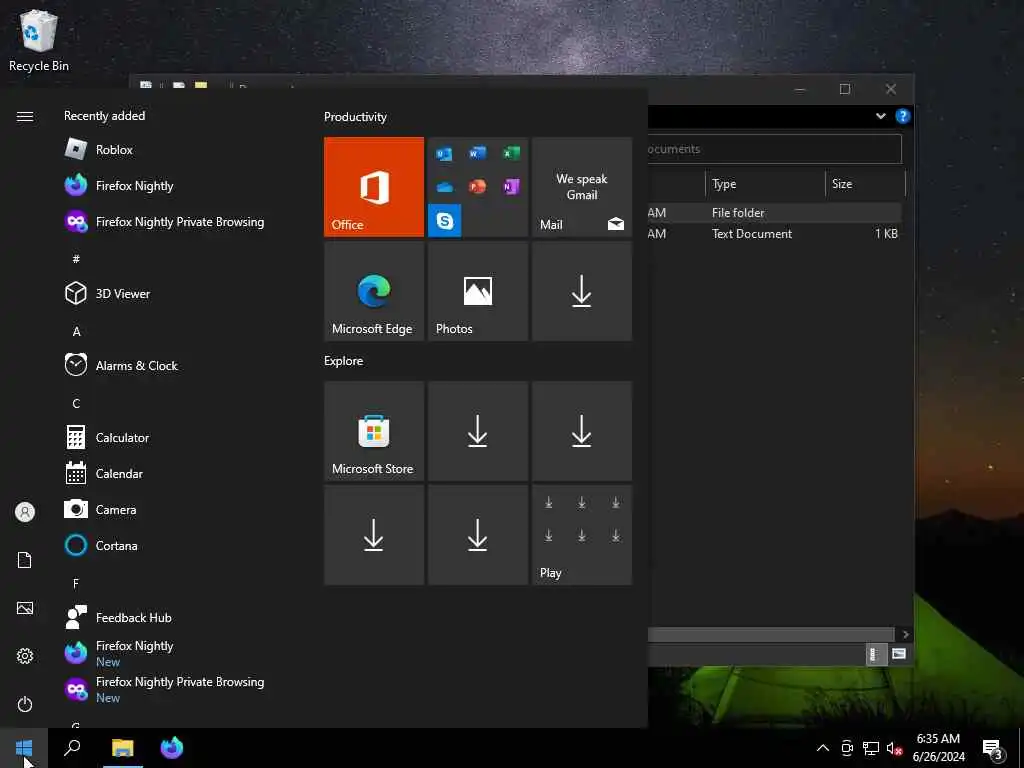Show hidden system tray icons
The image size is (1024, 768).
coord(823,748)
